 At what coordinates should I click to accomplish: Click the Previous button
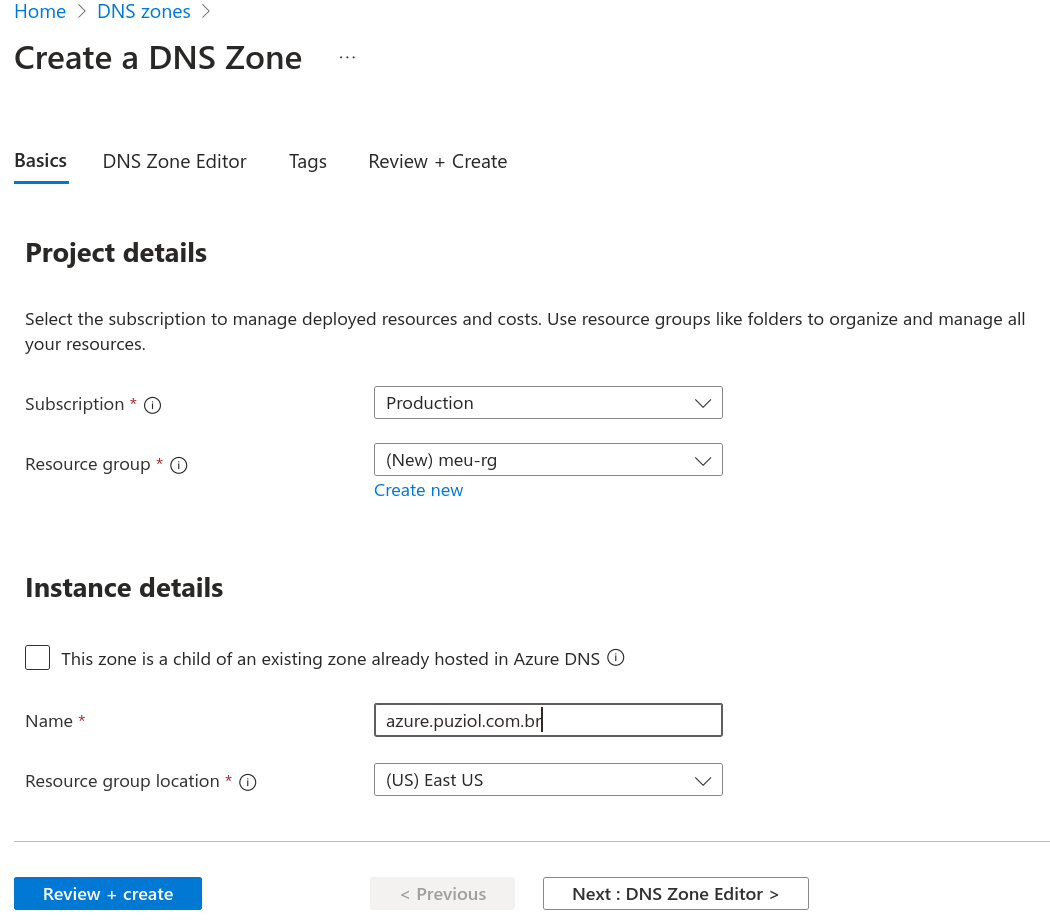[442, 894]
